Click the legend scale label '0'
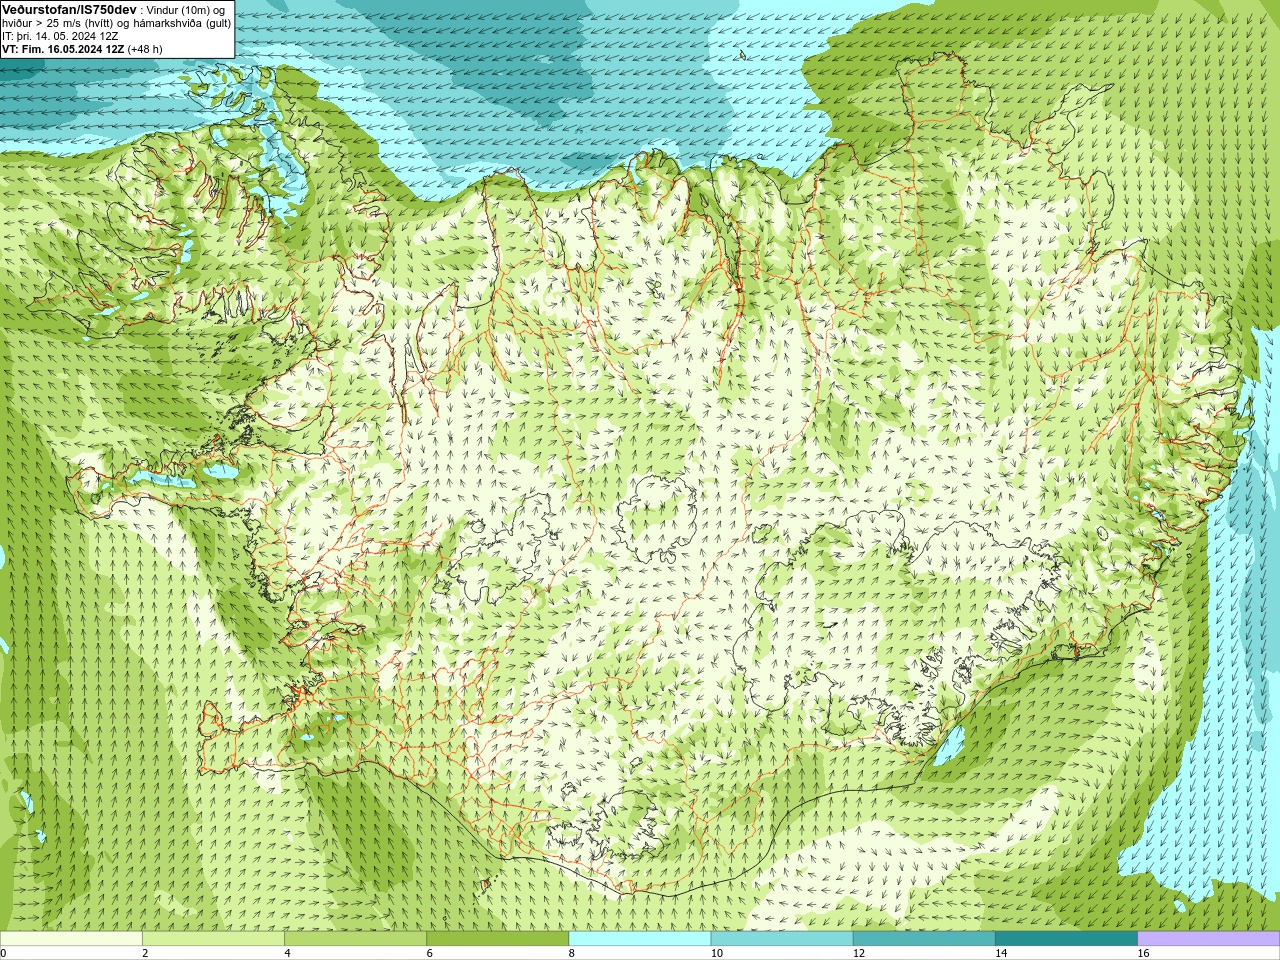 pyautogui.click(x=3, y=953)
